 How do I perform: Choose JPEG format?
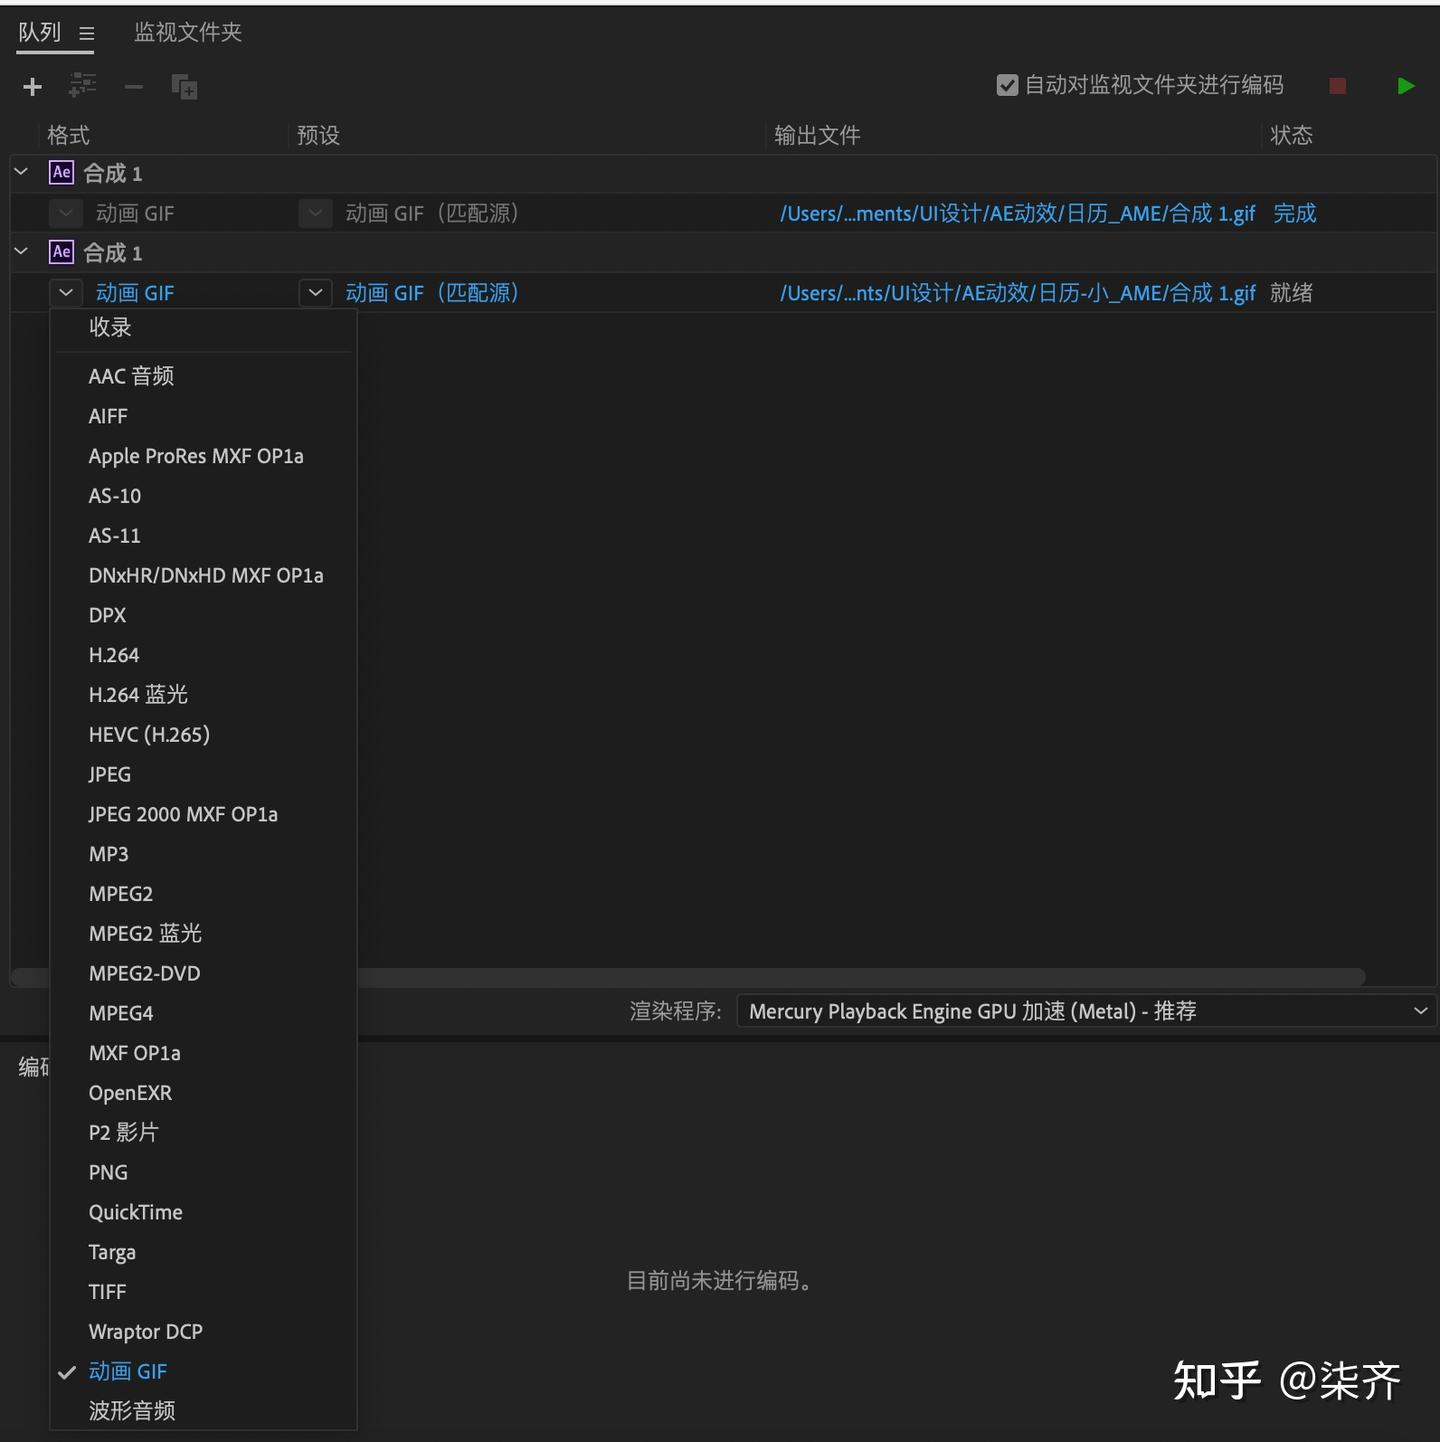204,775
